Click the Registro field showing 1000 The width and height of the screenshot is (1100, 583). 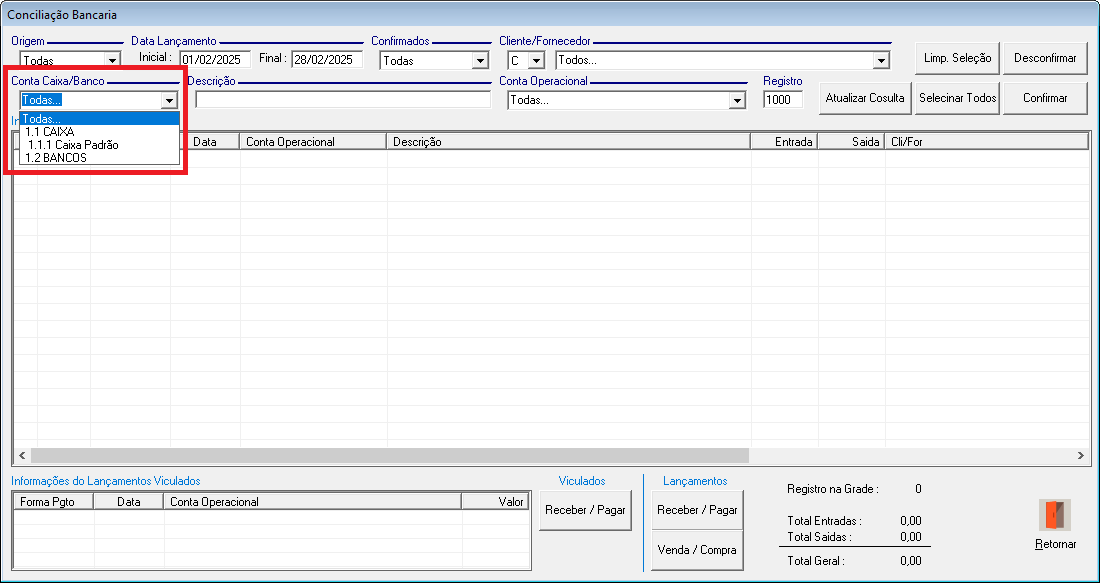[x=783, y=100]
